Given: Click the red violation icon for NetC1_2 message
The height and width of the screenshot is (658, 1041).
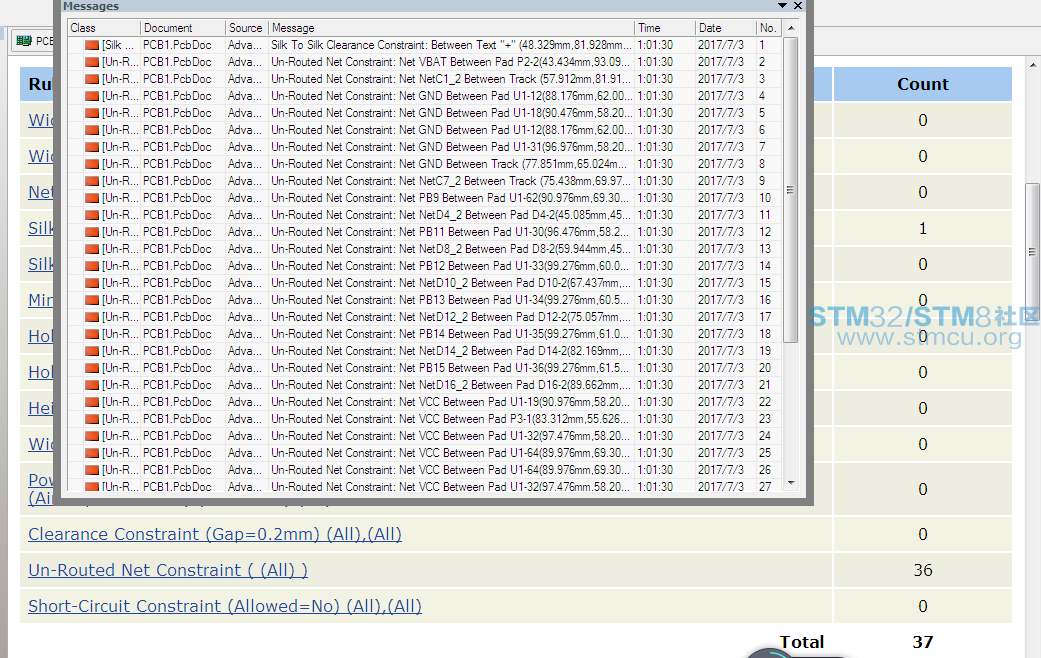Looking at the screenshot, I should 92,79.
